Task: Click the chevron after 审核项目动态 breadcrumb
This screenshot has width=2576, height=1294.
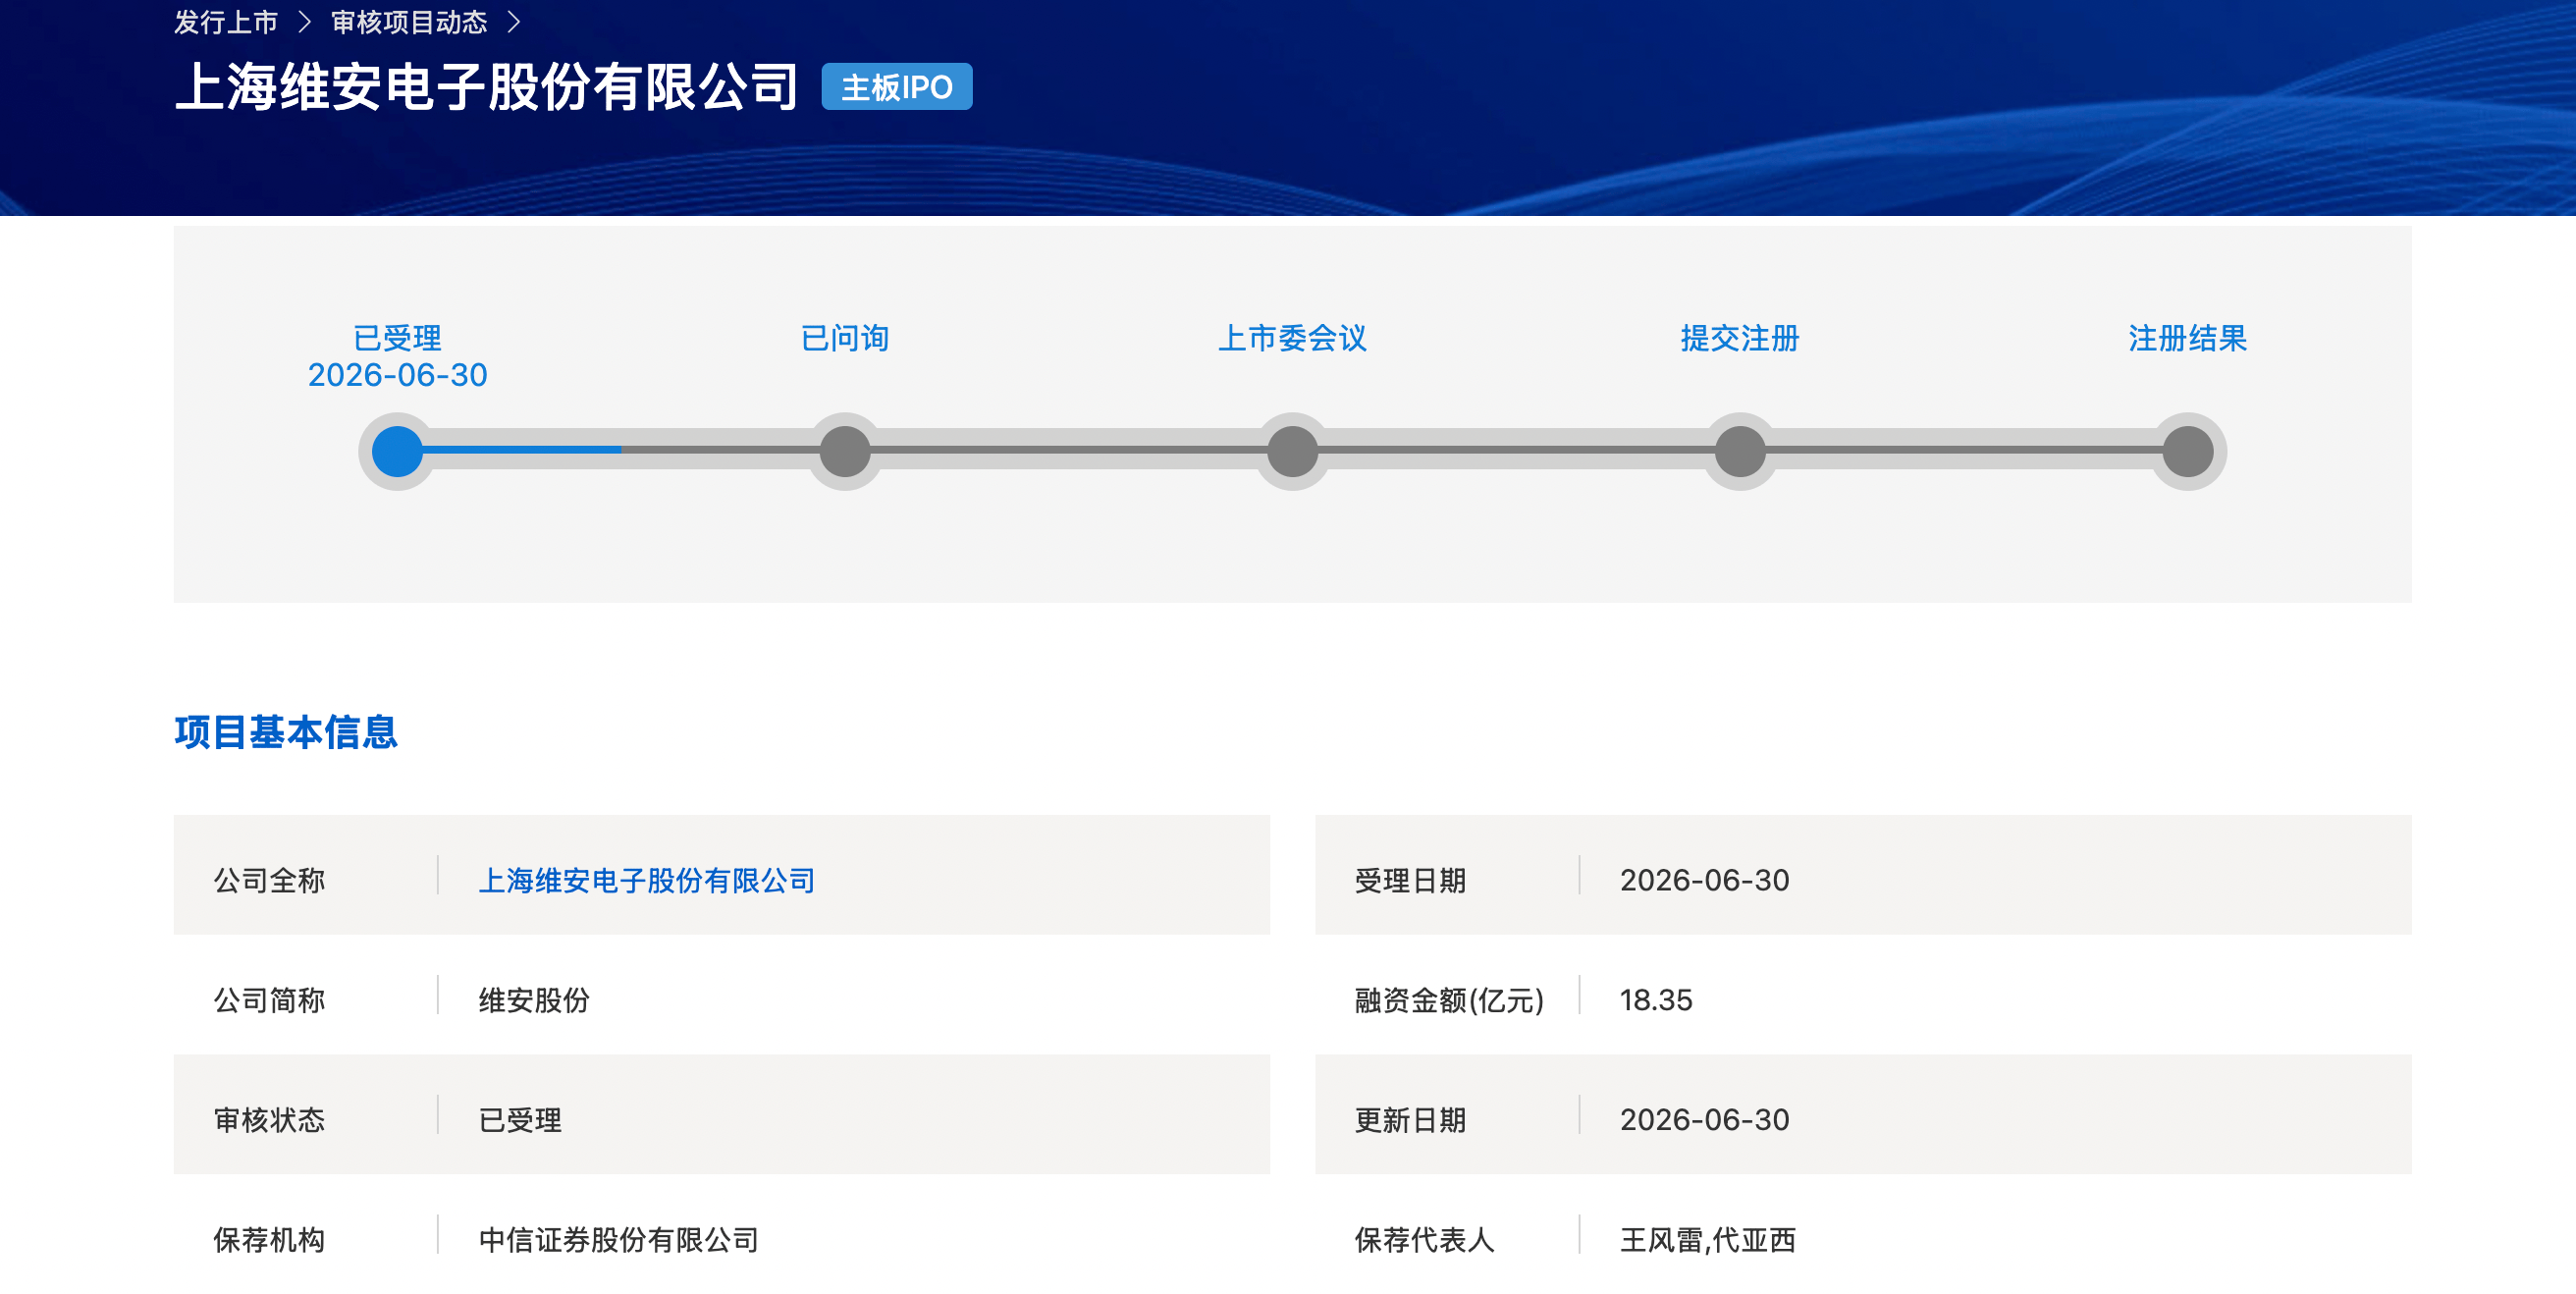Action: click(x=514, y=22)
